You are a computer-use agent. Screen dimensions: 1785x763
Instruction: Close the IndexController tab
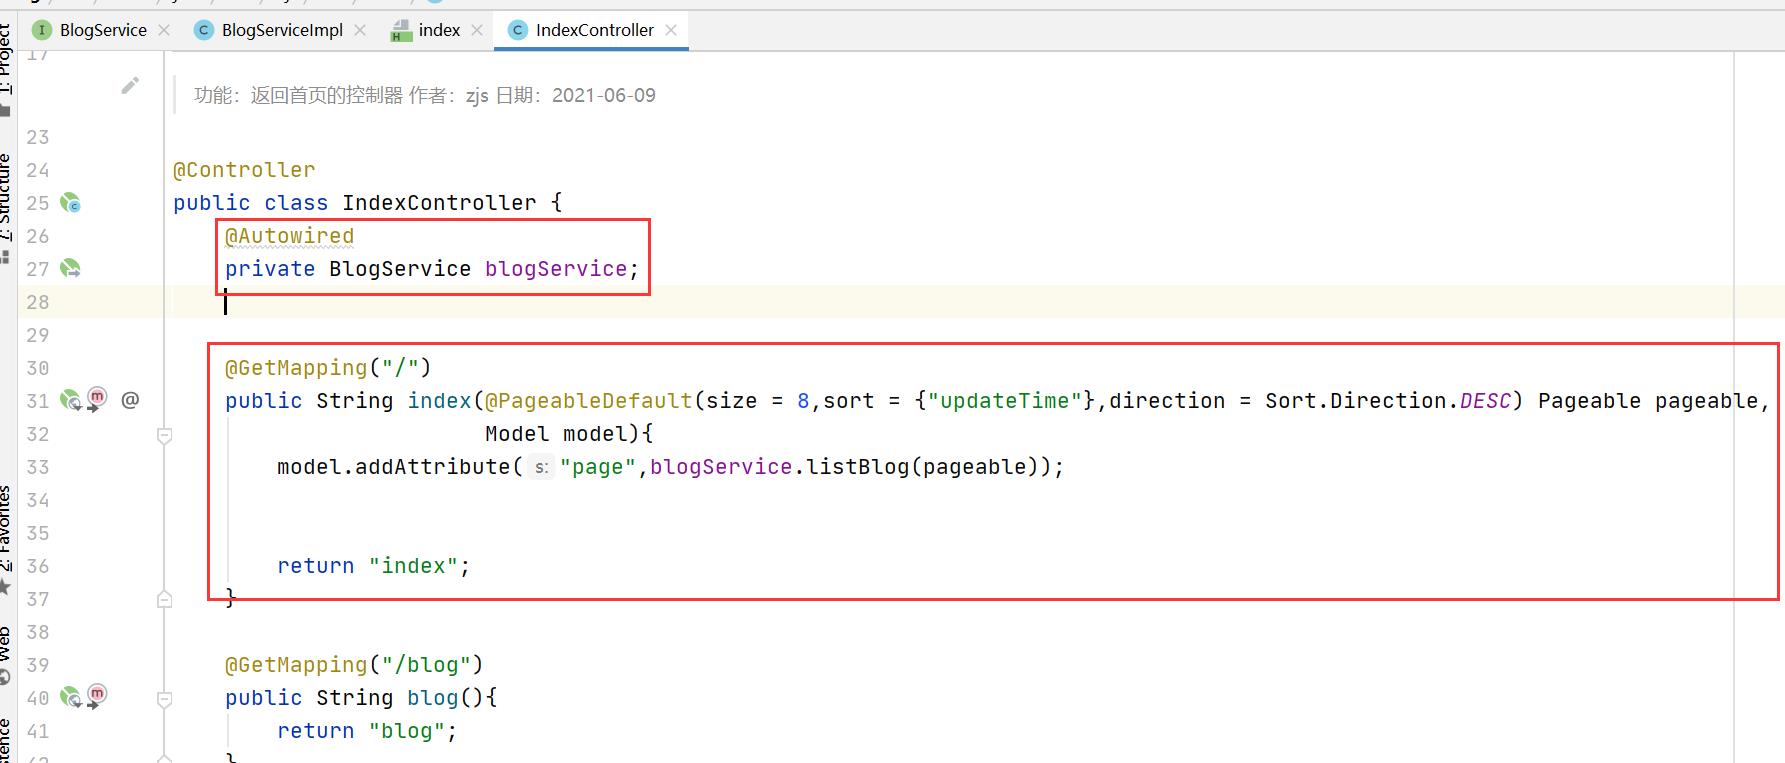[x=671, y=30]
